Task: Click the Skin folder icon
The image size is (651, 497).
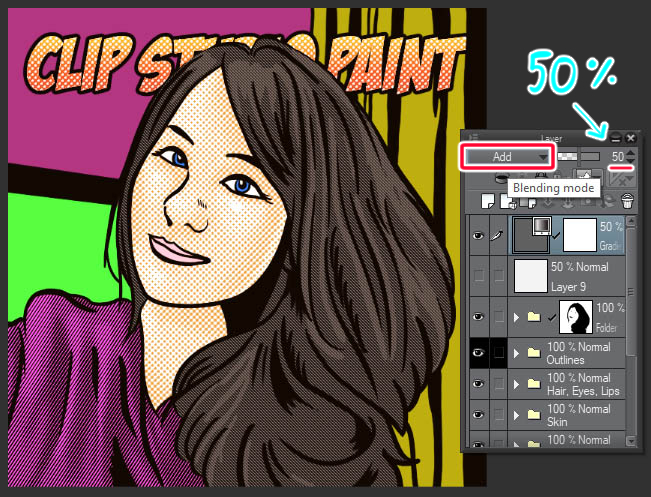Action: (x=534, y=415)
